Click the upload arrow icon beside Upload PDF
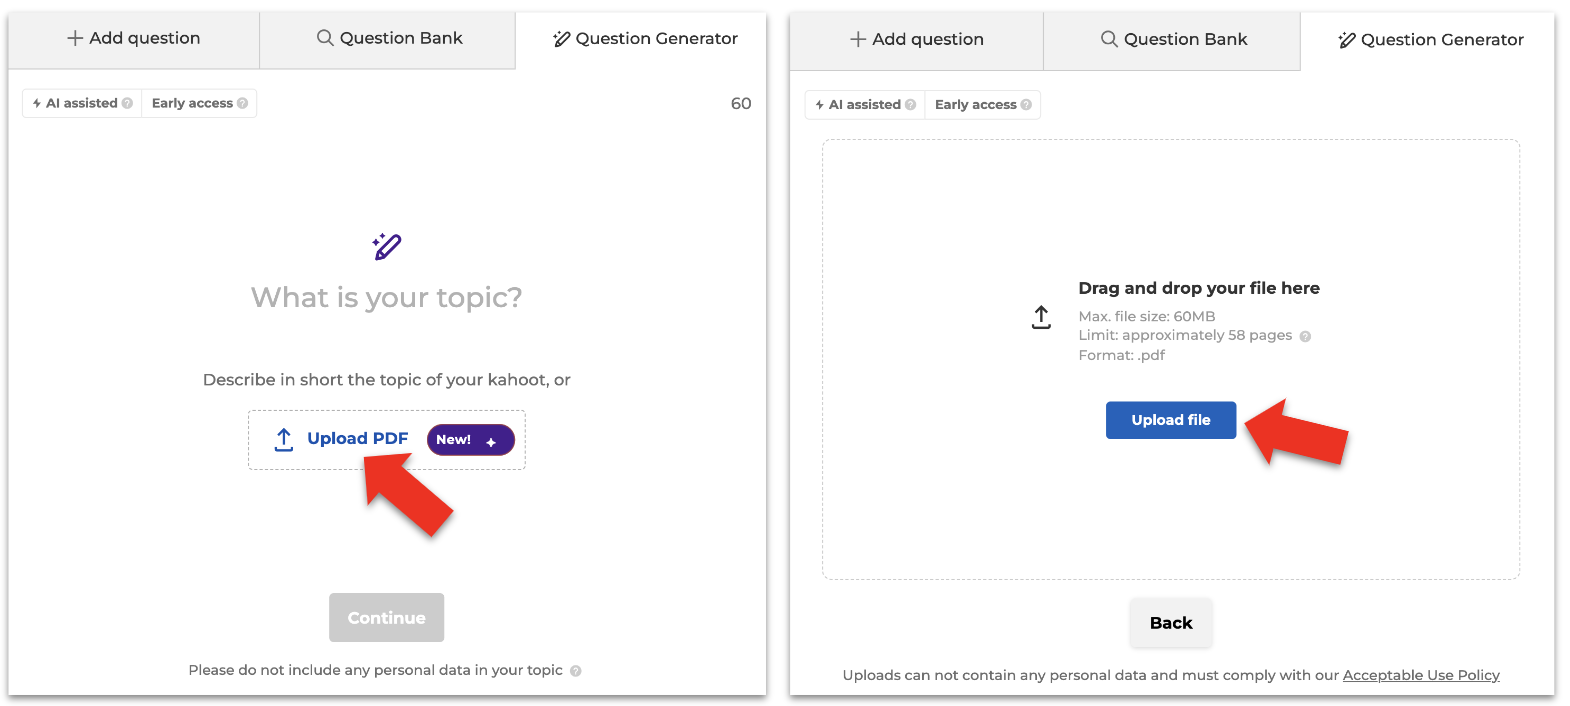The height and width of the screenshot is (706, 1570). pyautogui.click(x=284, y=440)
